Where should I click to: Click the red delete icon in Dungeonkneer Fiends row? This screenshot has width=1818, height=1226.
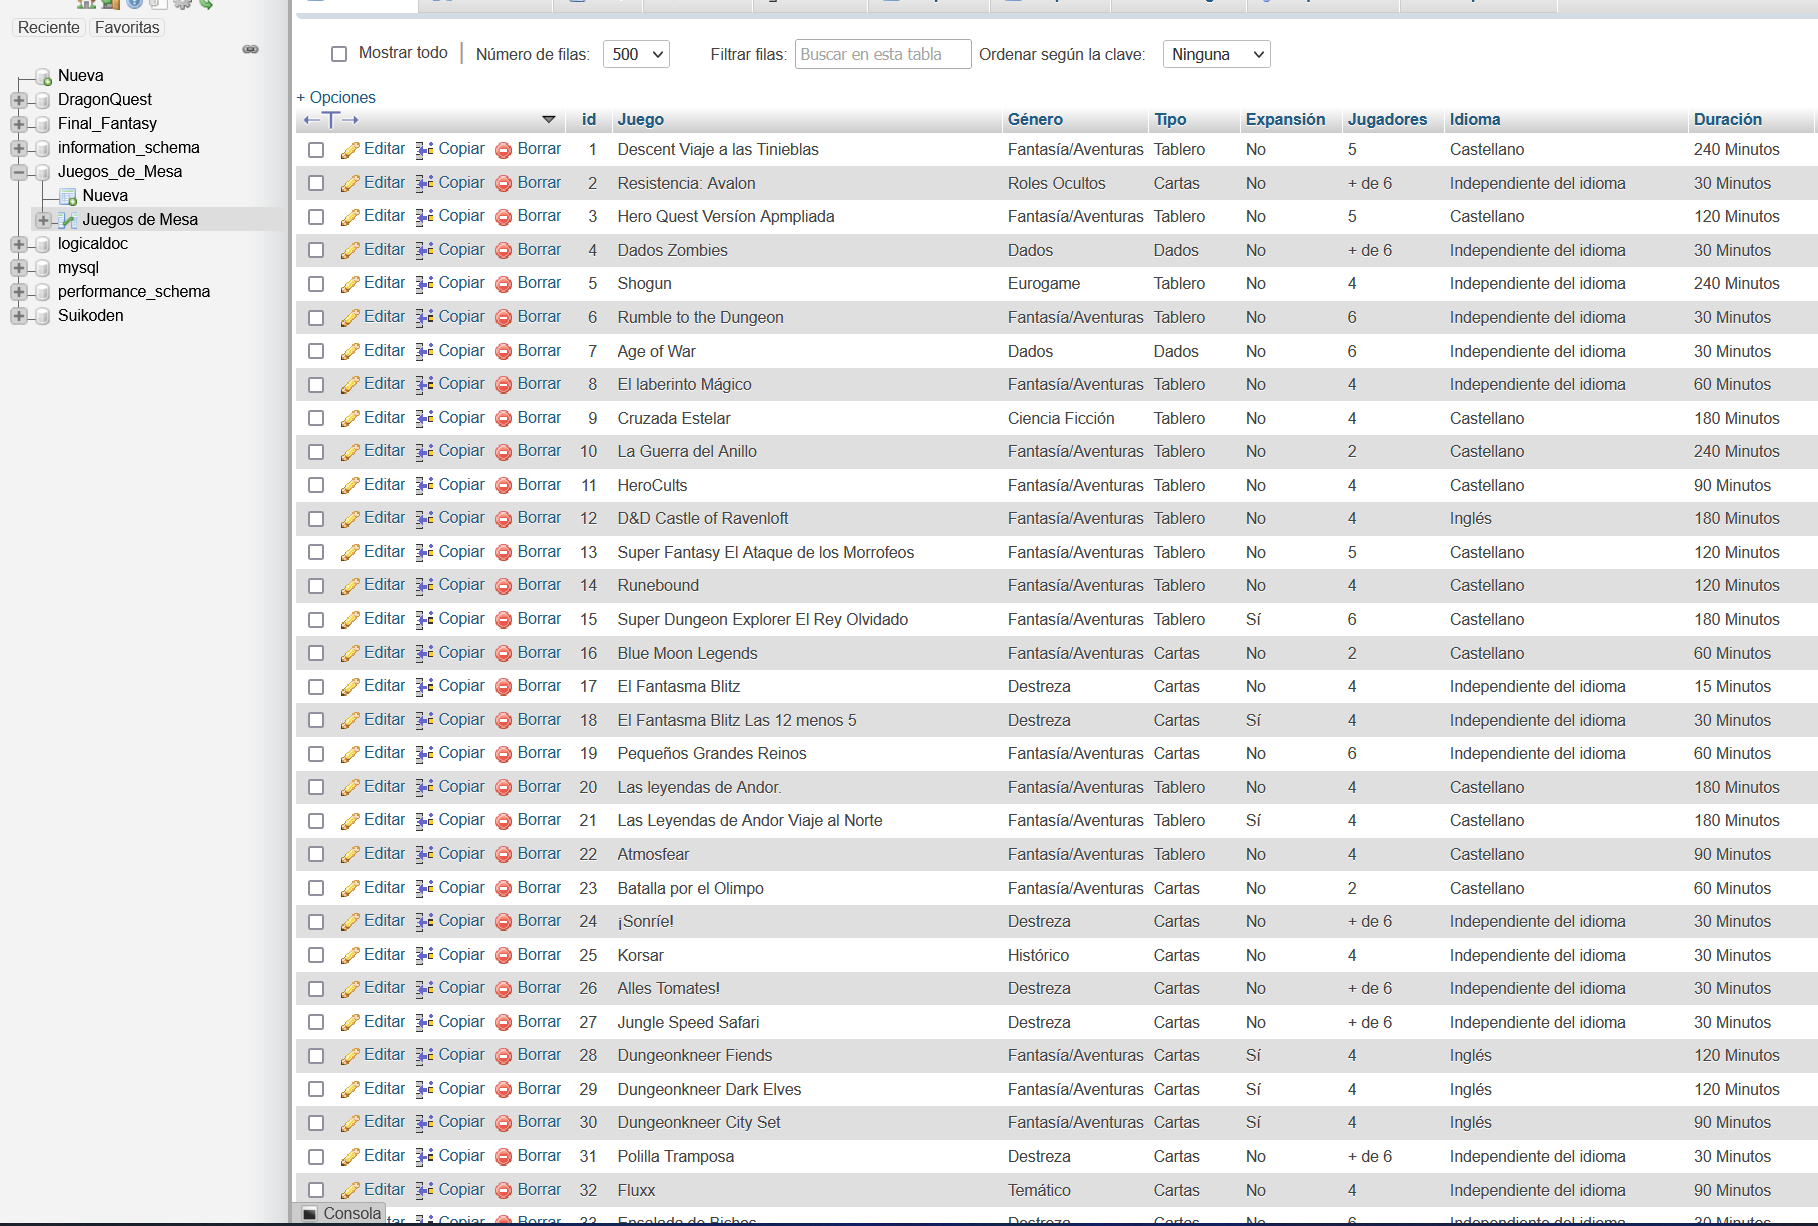pyautogui.click(x=504, y=1056)
